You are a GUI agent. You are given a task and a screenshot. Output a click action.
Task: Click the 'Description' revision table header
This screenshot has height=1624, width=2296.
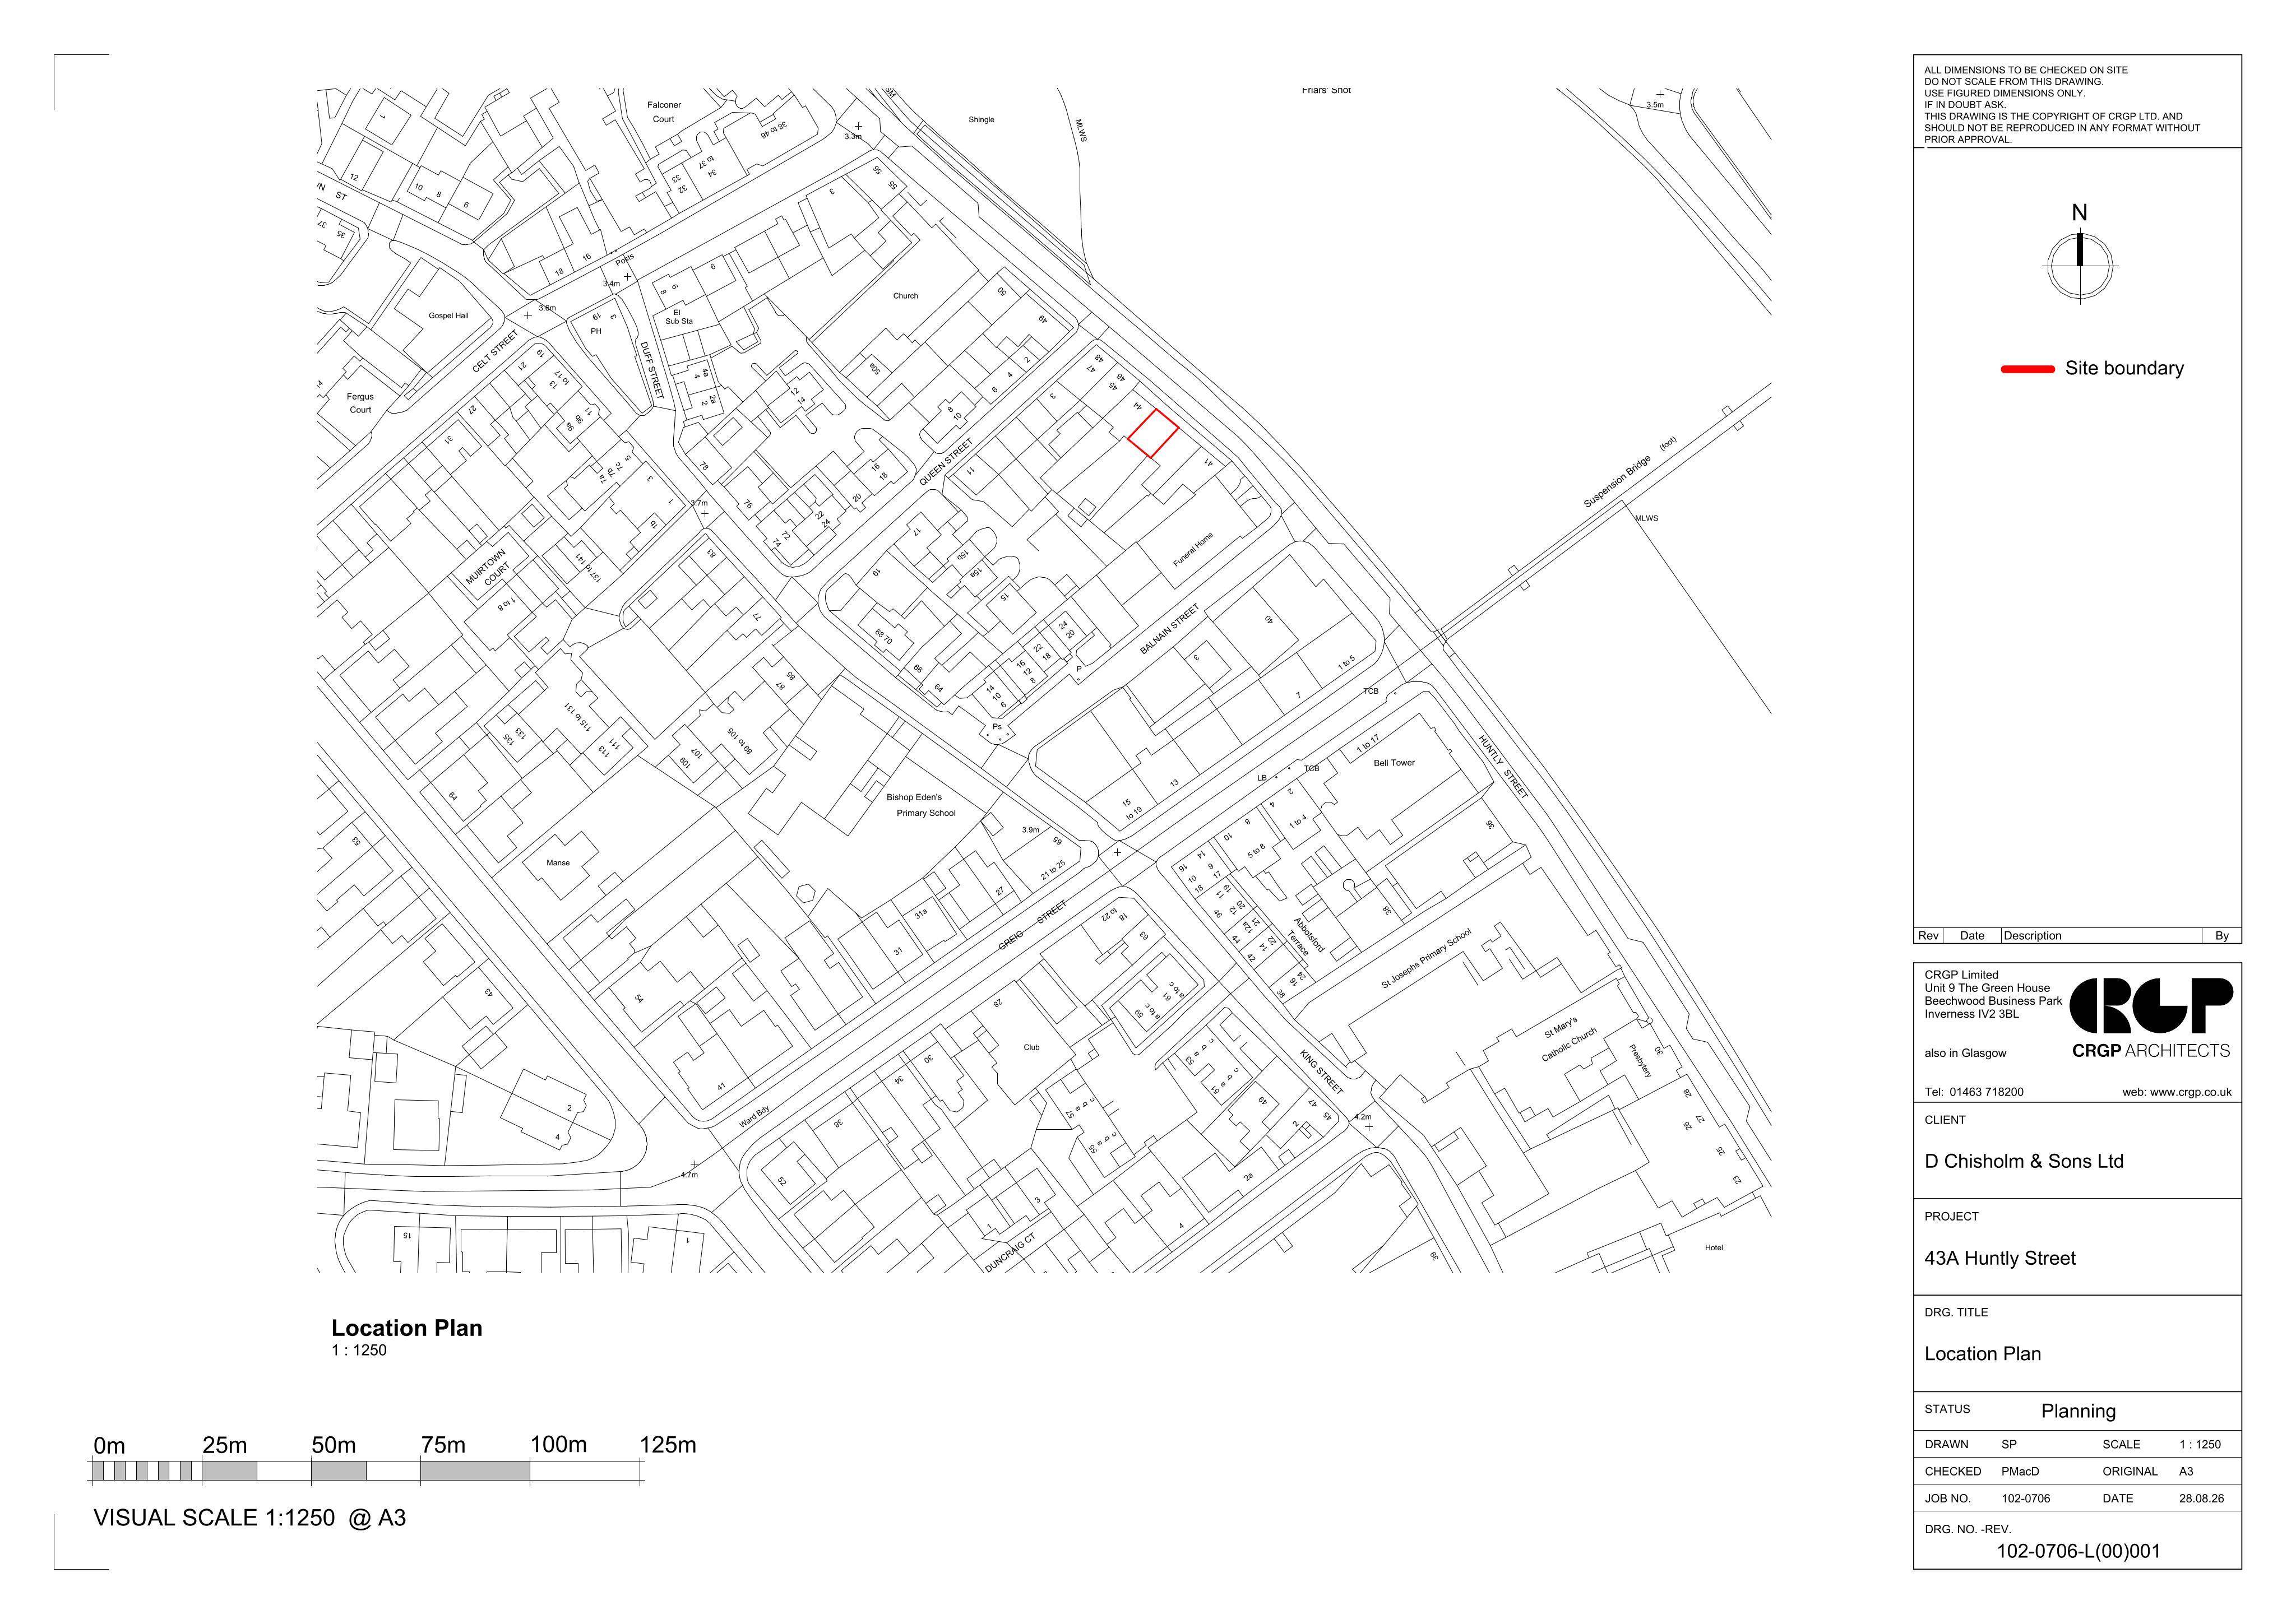point(2033,936)
